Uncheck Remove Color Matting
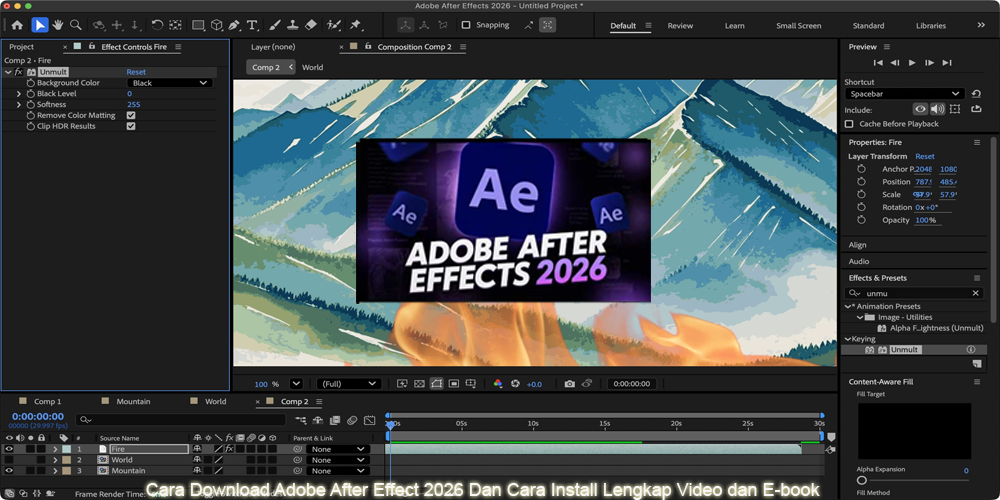 (131, 115)
